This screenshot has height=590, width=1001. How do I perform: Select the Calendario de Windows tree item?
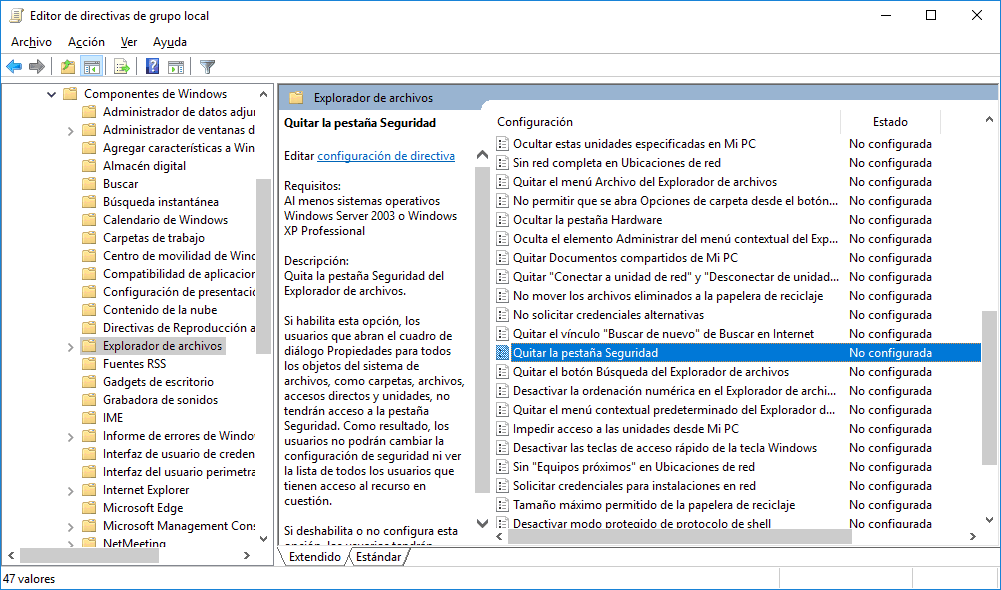pyautogui.click(x=165, y=220)
